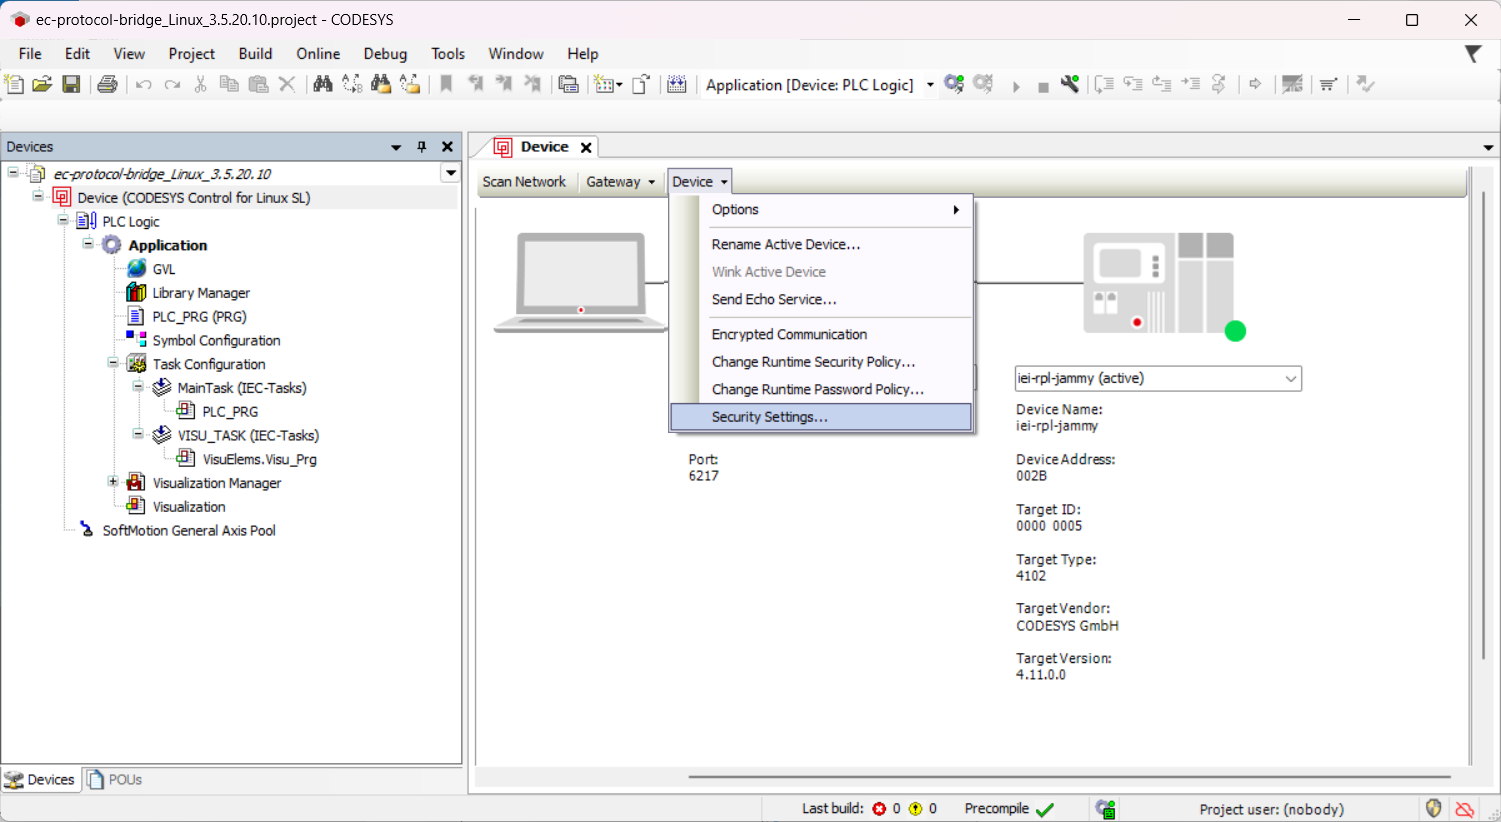Pin the Devices panel with pushpin icon
Viewport: 1501px width, 822px height.
(422, 147)
